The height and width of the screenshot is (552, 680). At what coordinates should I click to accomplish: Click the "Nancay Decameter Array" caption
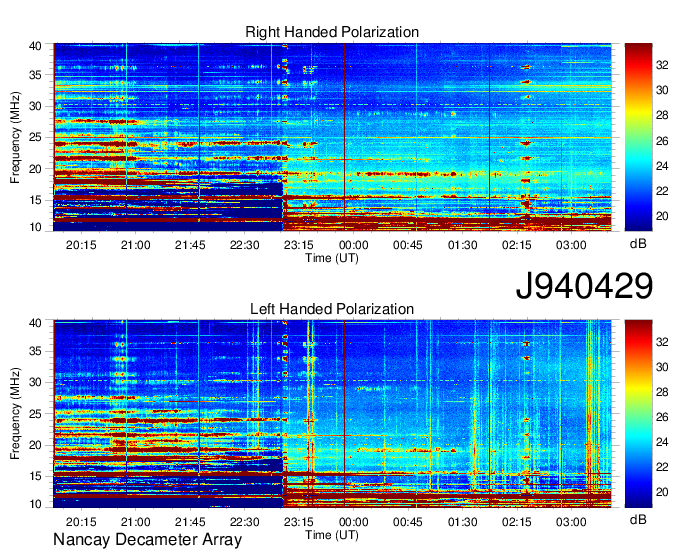[147, 540]
